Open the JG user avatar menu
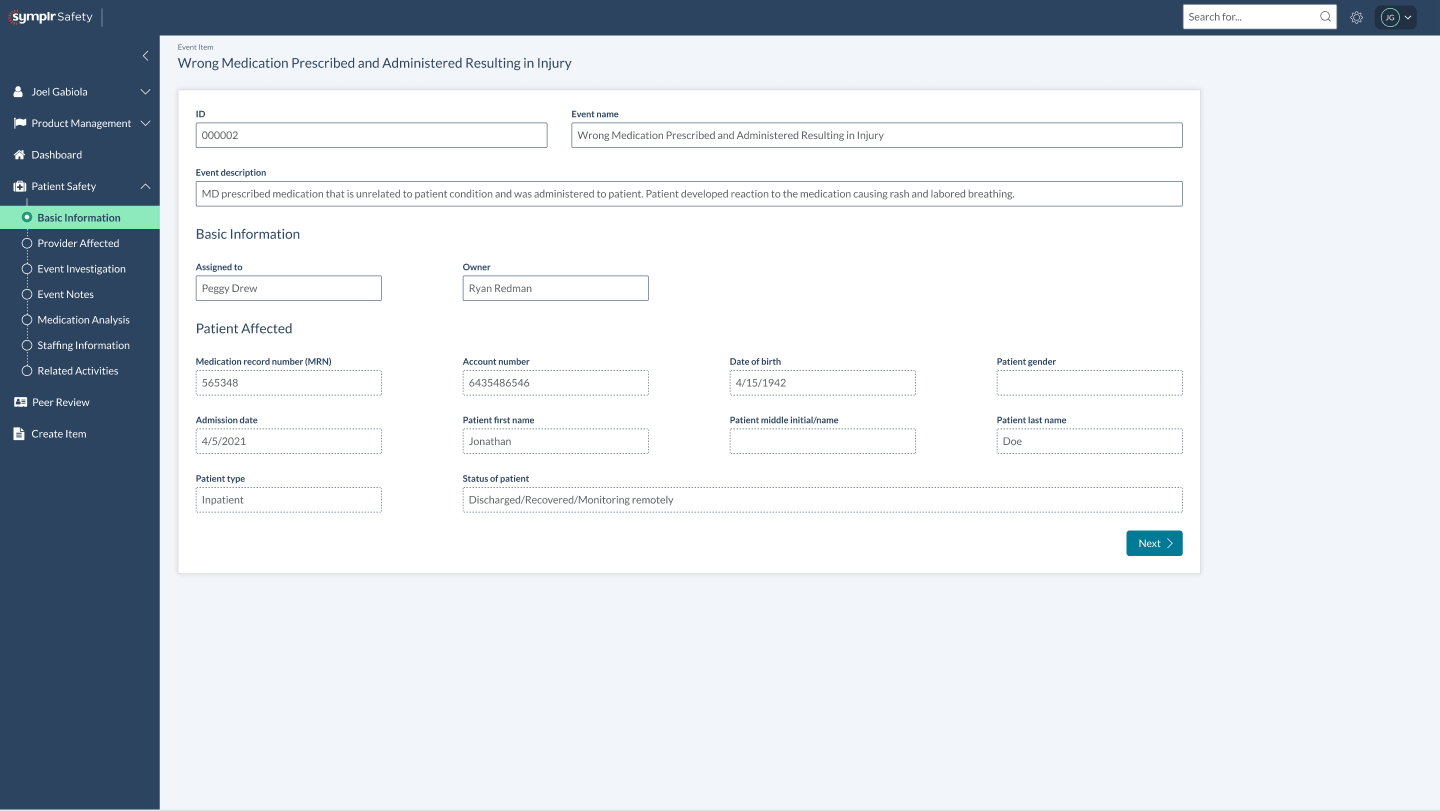 coord(1396,17)
